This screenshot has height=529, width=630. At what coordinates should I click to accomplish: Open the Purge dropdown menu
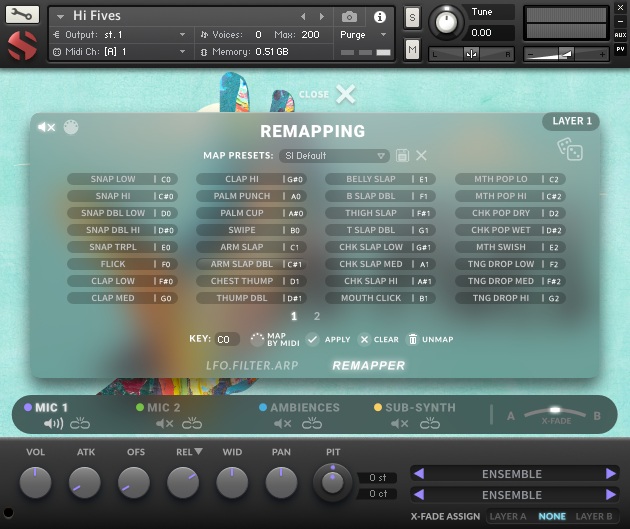pyautogui.click(x=363, y=35)
